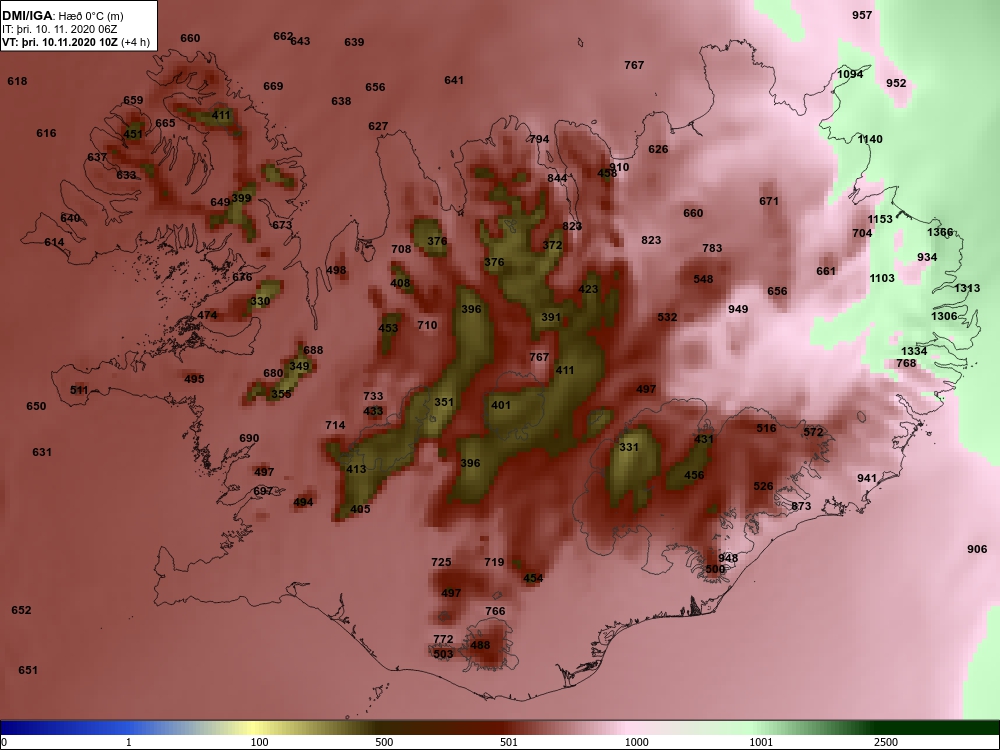Click the 548 height value

[703, 279]
